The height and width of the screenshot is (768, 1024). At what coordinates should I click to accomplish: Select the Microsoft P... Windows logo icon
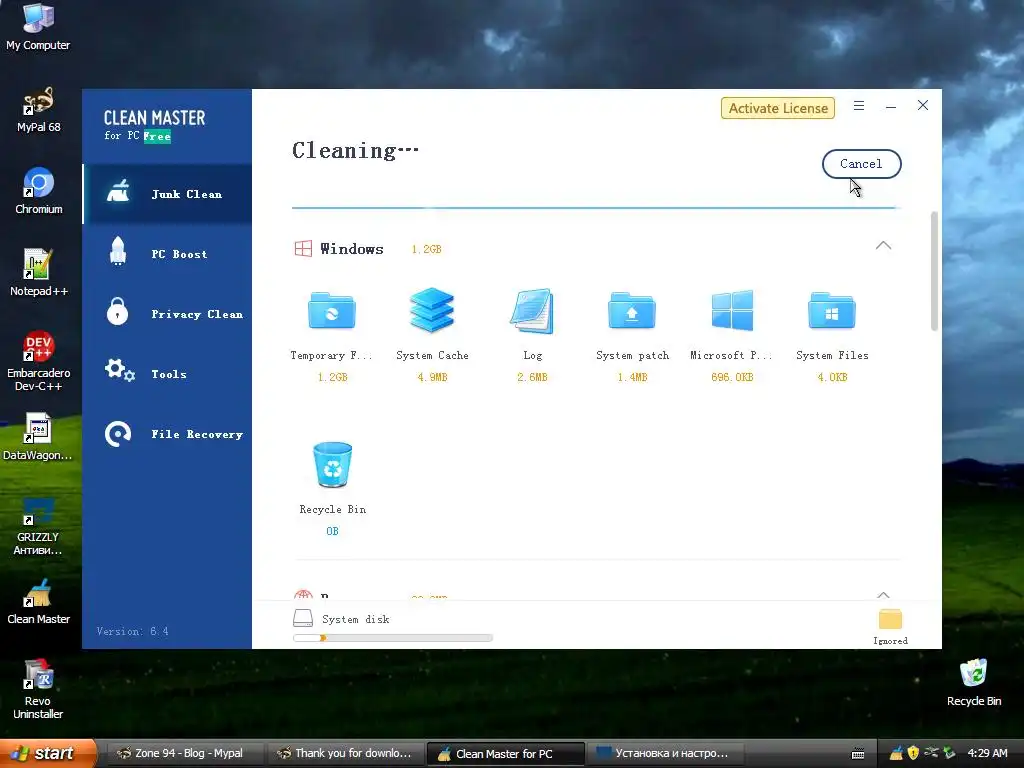click(x=732, y=310)
